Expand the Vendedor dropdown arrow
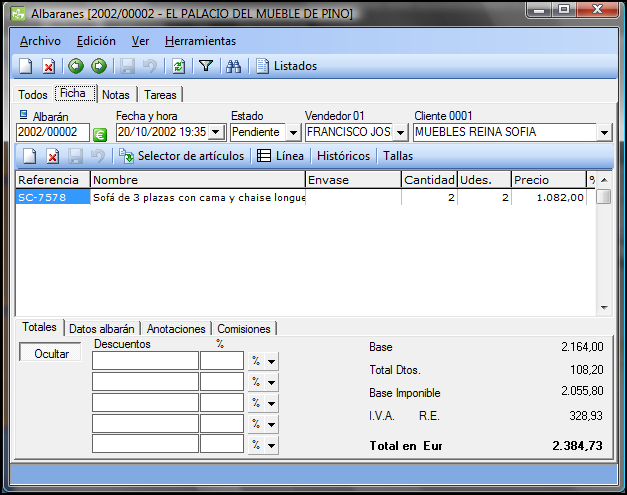Screen dimensions: 627x495 click(x=400, y=132)
